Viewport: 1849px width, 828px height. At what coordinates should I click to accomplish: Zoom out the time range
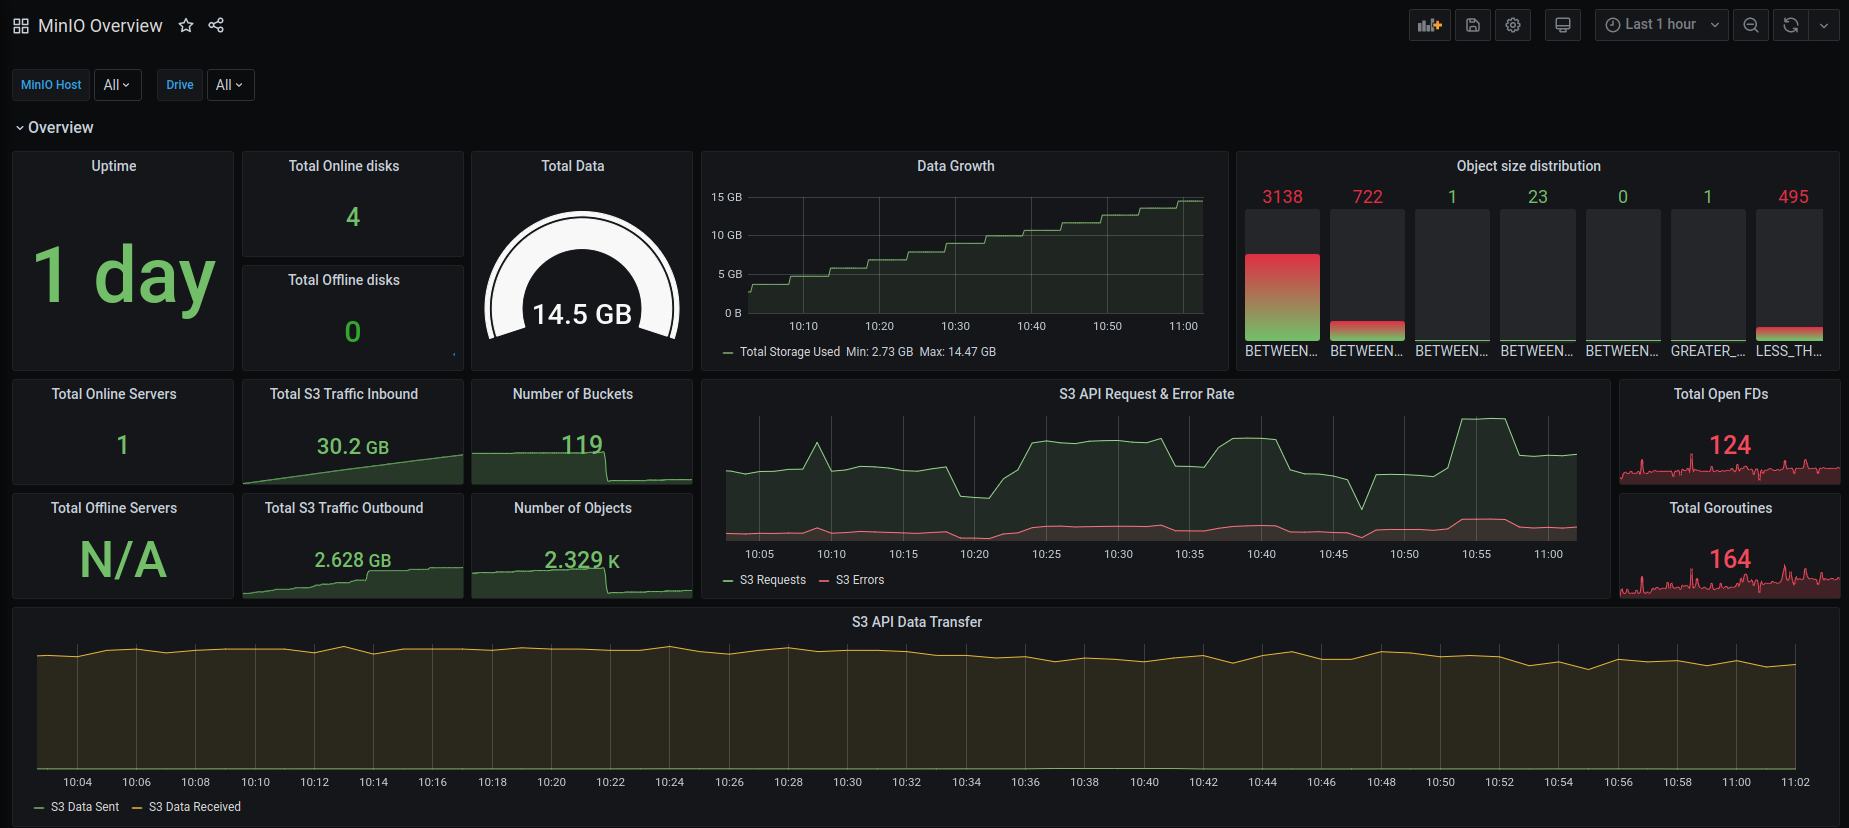[x=1750, y=25]
